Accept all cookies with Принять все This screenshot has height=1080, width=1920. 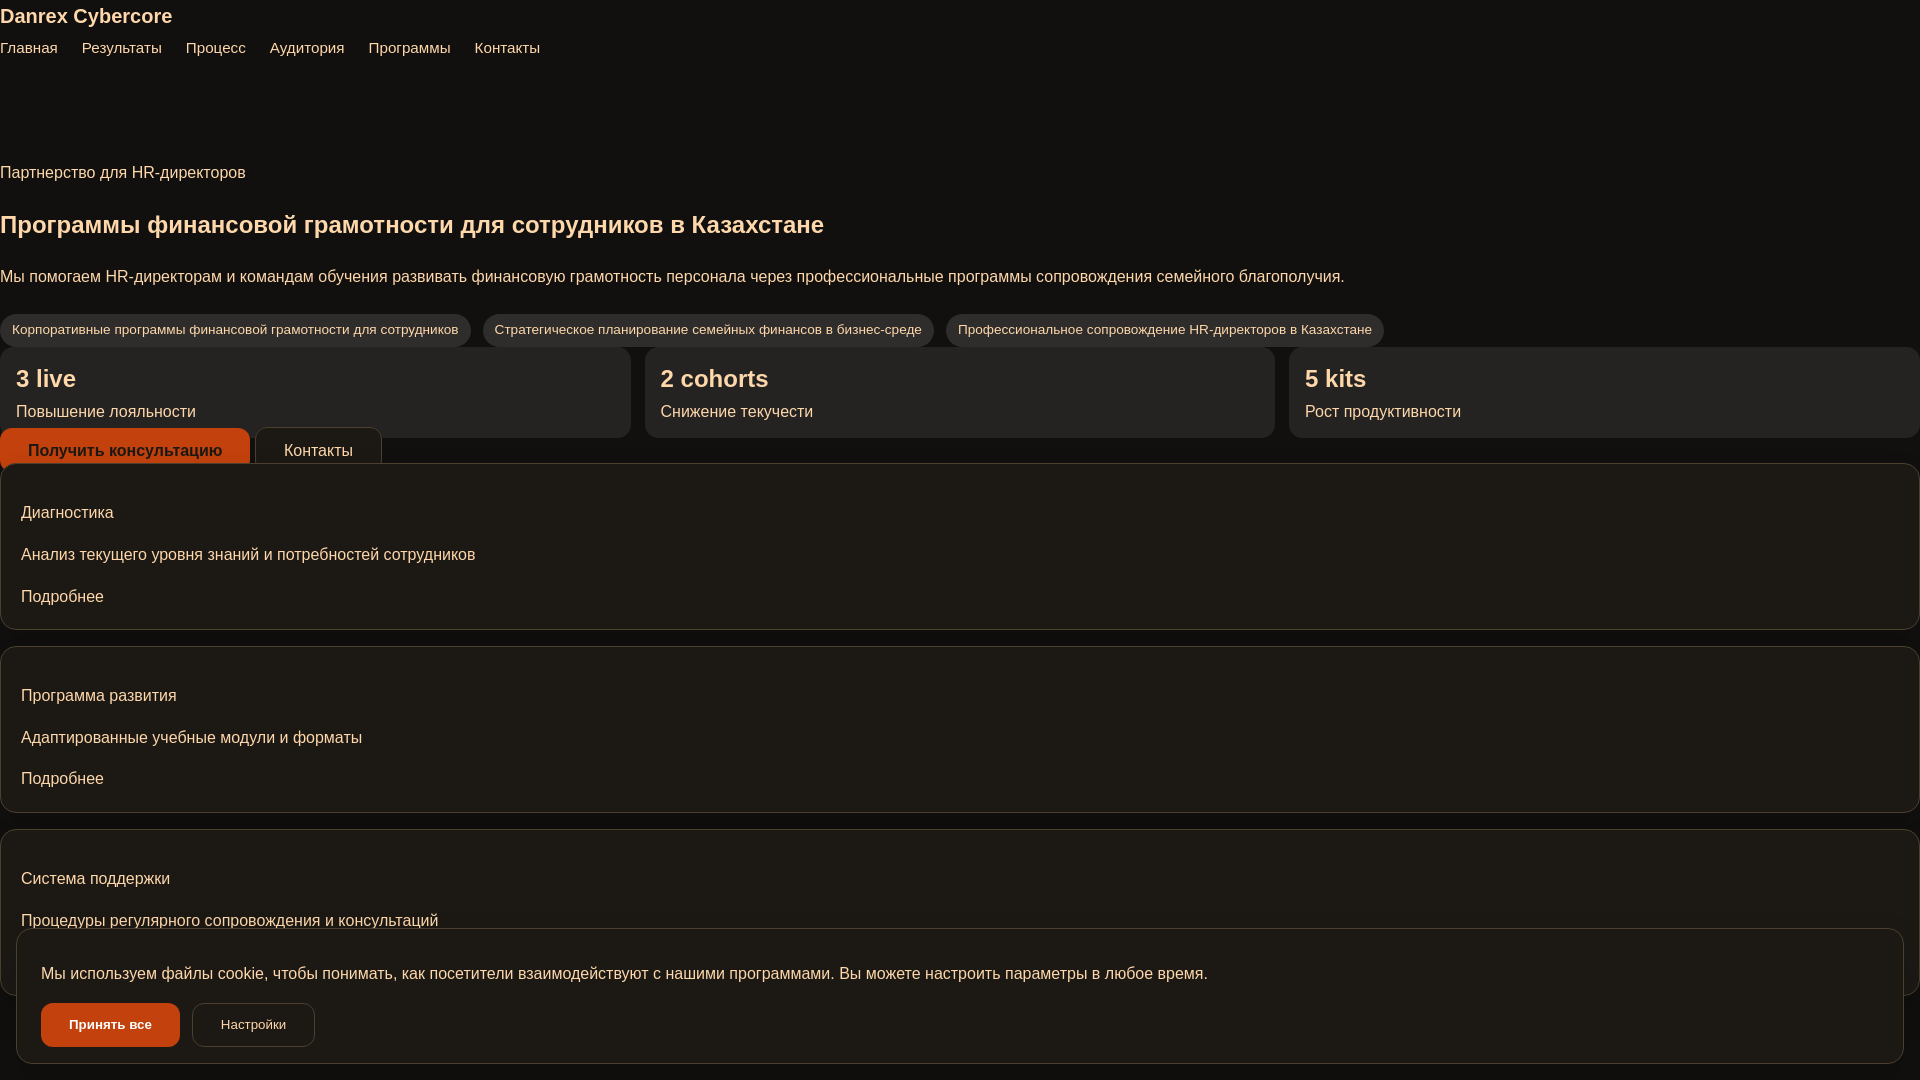click(110, 1025)
